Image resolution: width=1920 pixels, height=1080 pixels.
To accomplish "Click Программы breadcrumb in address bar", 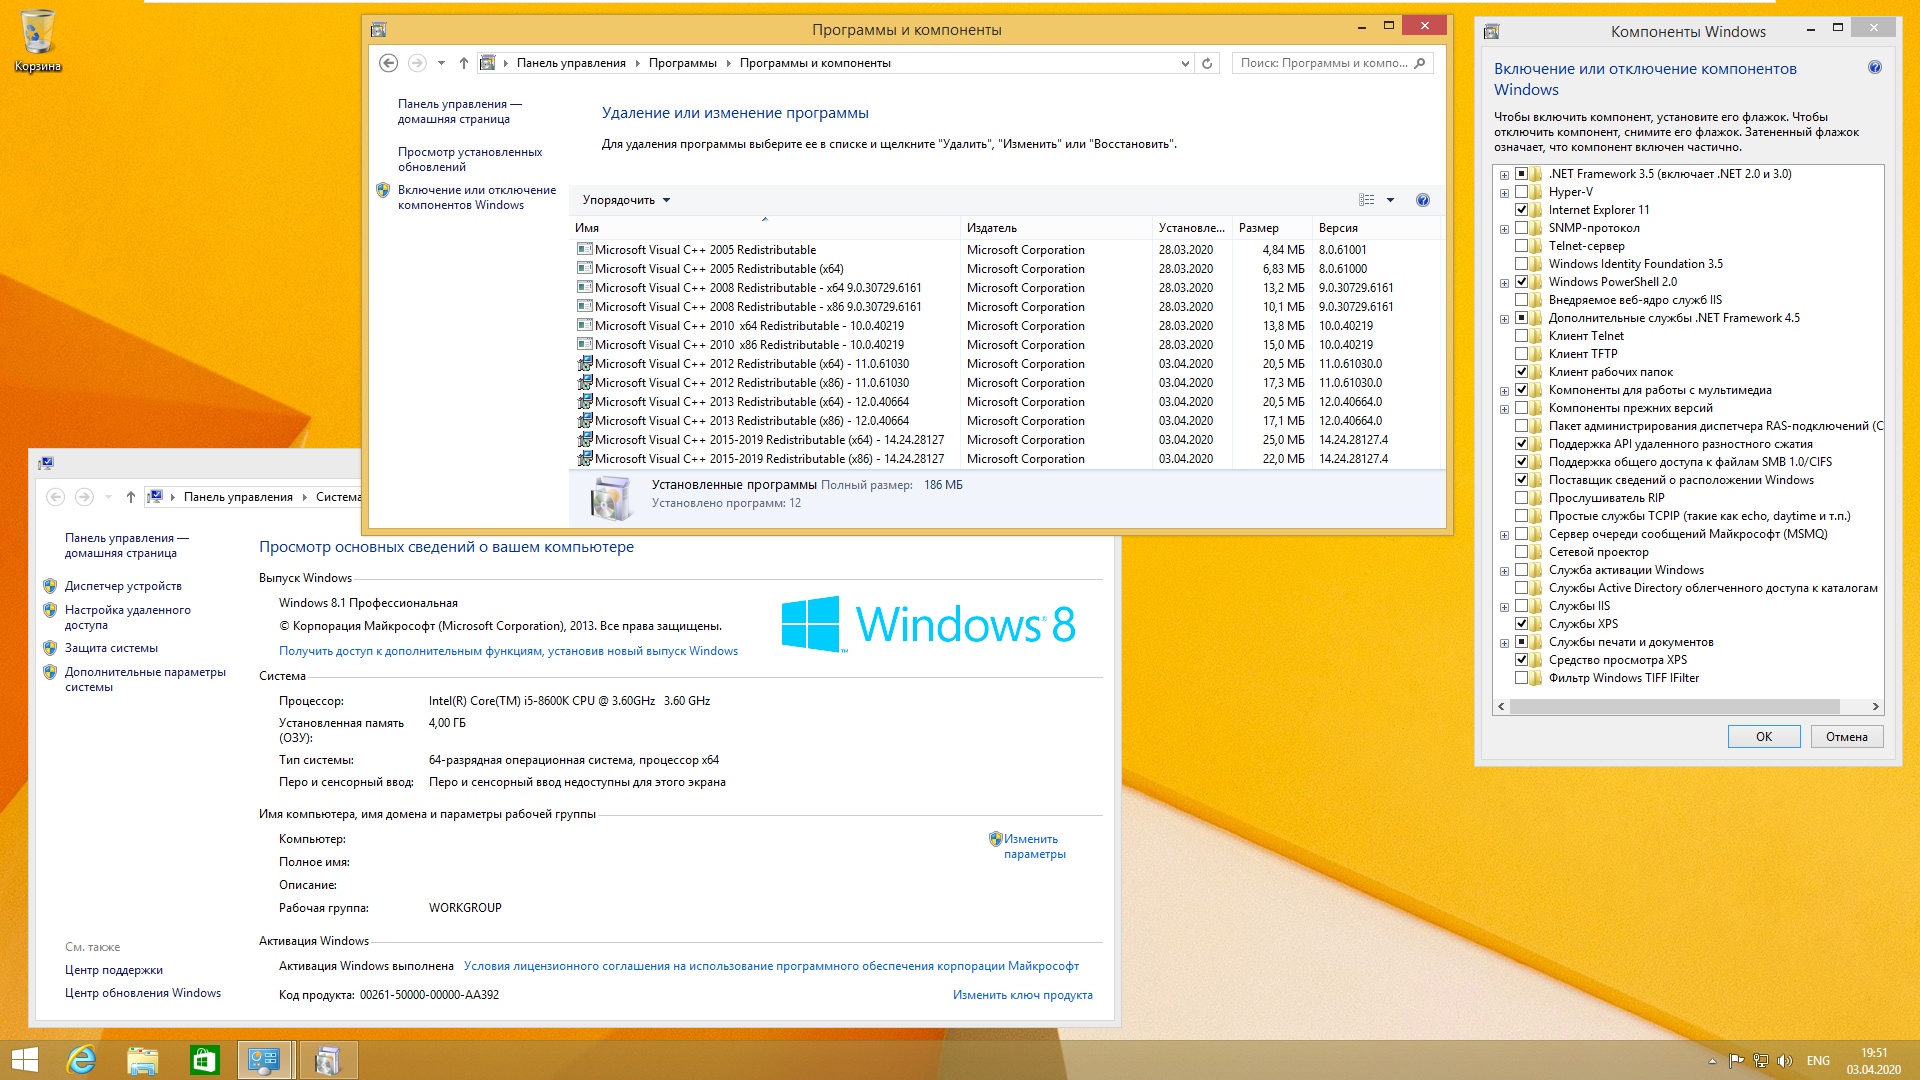I will click(682, 63).
